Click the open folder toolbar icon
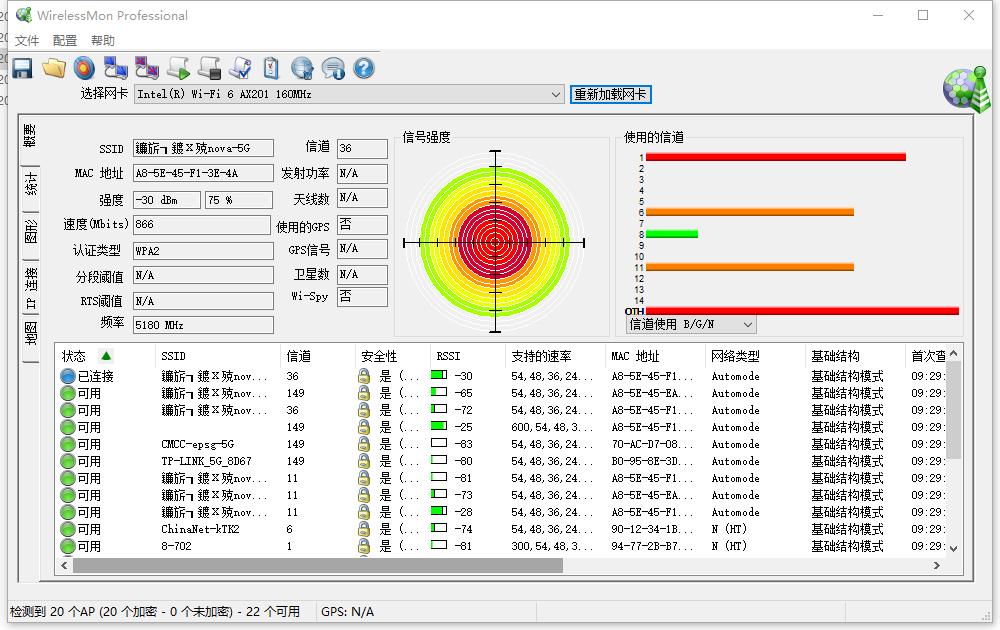This screenshot has width=1000, height=630. [54, 68]
